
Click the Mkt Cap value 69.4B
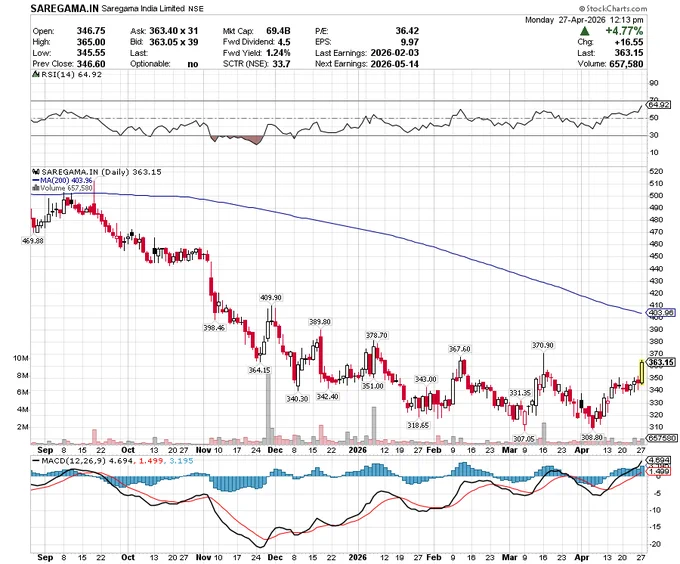[278, 31]
